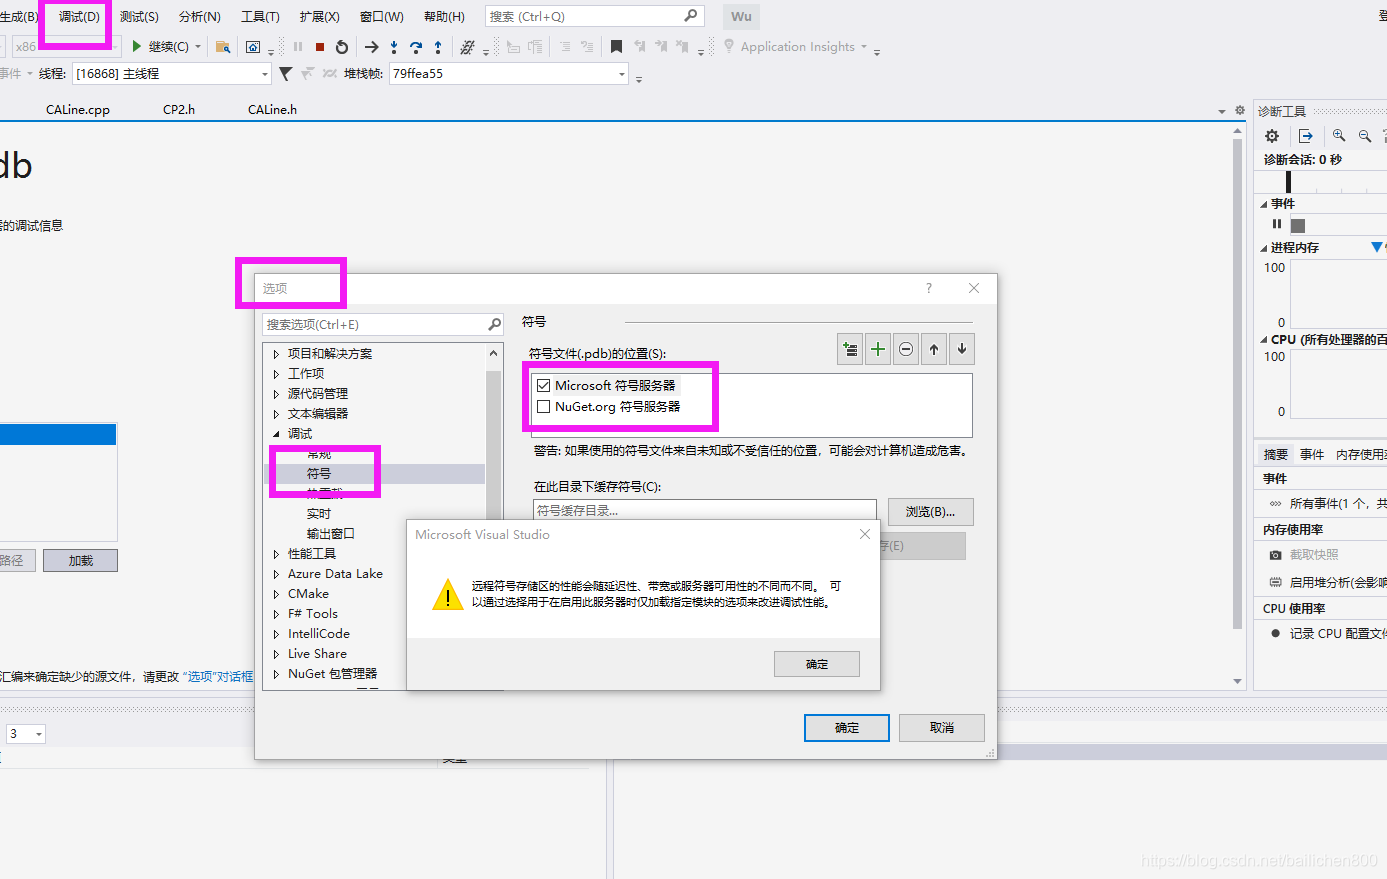Viewport: 1387px width, 879px height.
Task: Step Over the current statement
Action: (416, 47)
